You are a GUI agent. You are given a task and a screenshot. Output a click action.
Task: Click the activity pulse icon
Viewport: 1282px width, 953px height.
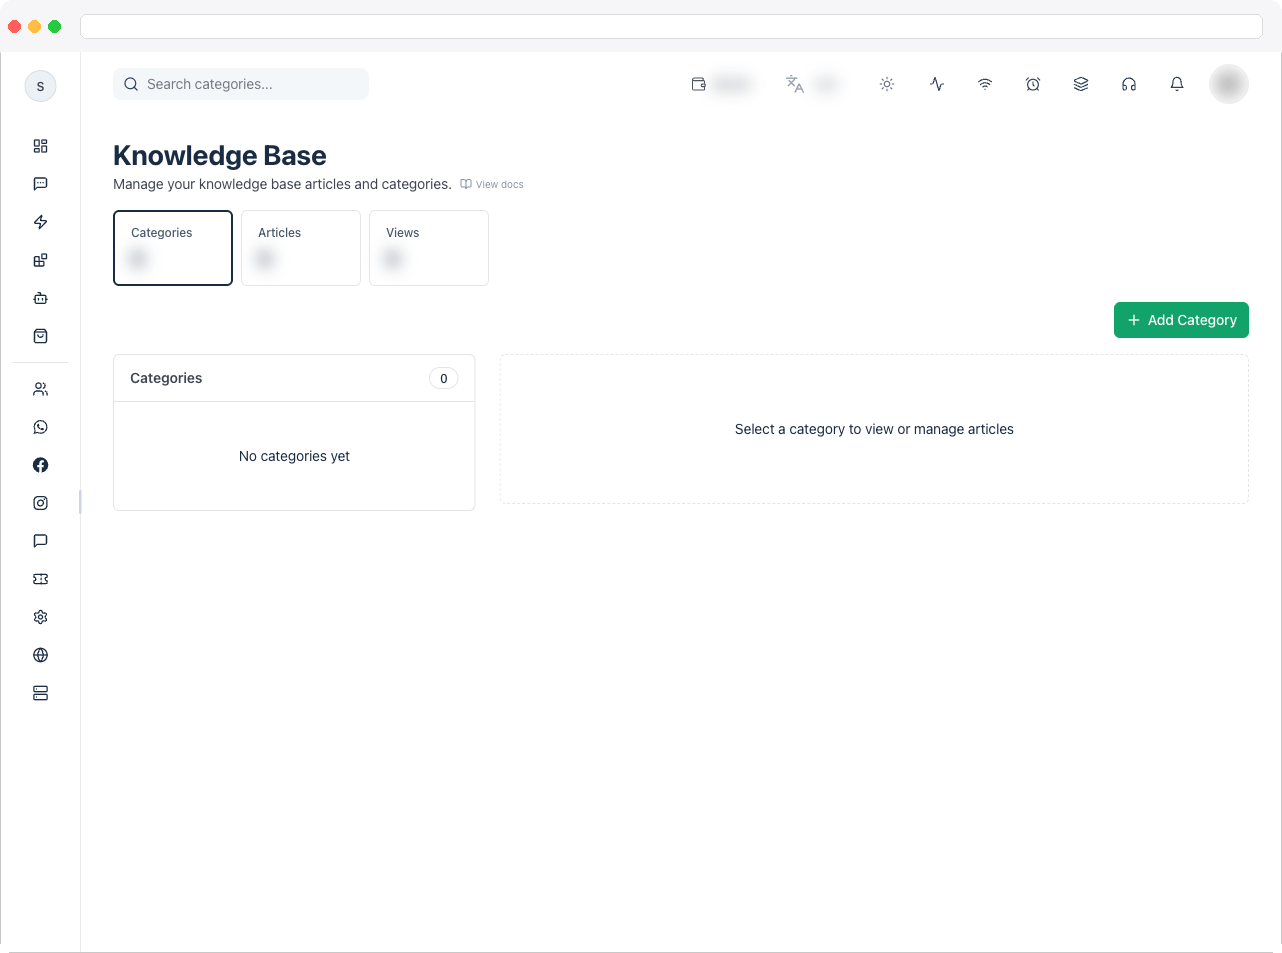click(x=937, y=84)
